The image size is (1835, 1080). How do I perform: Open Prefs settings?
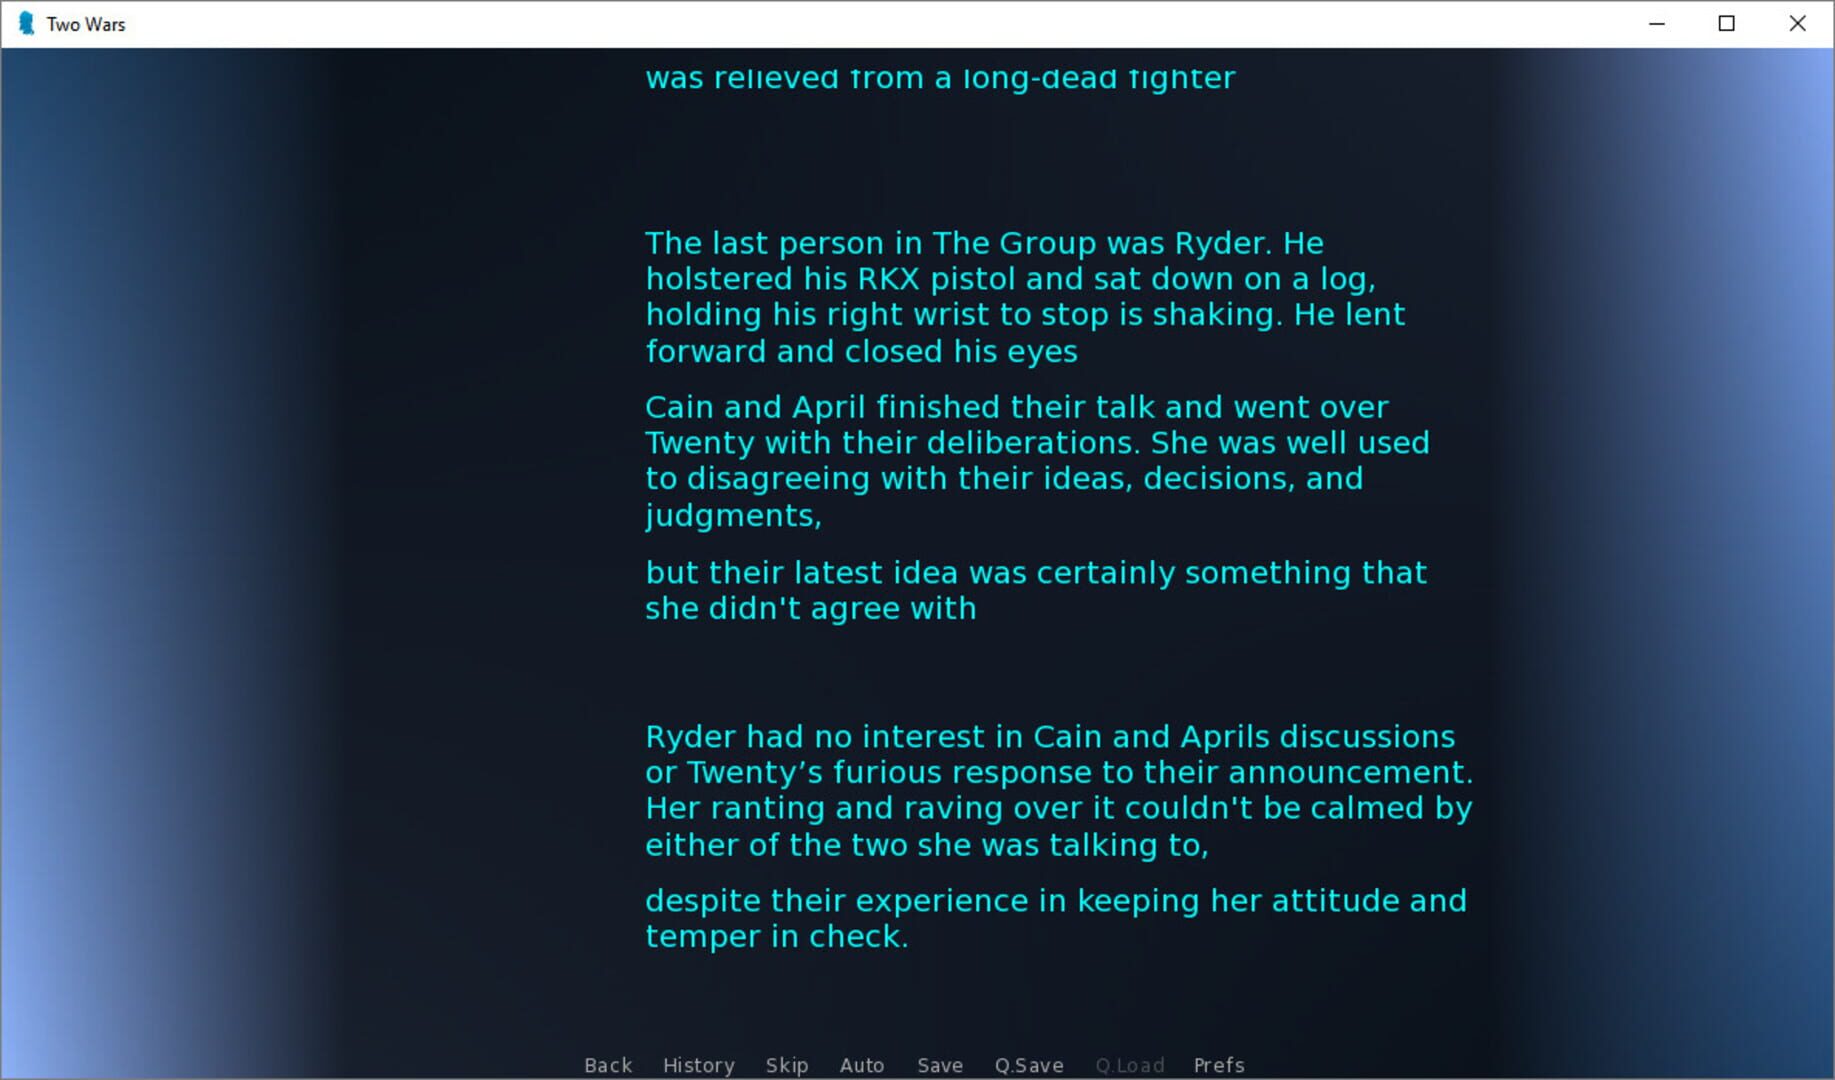pos(1218,1065)
